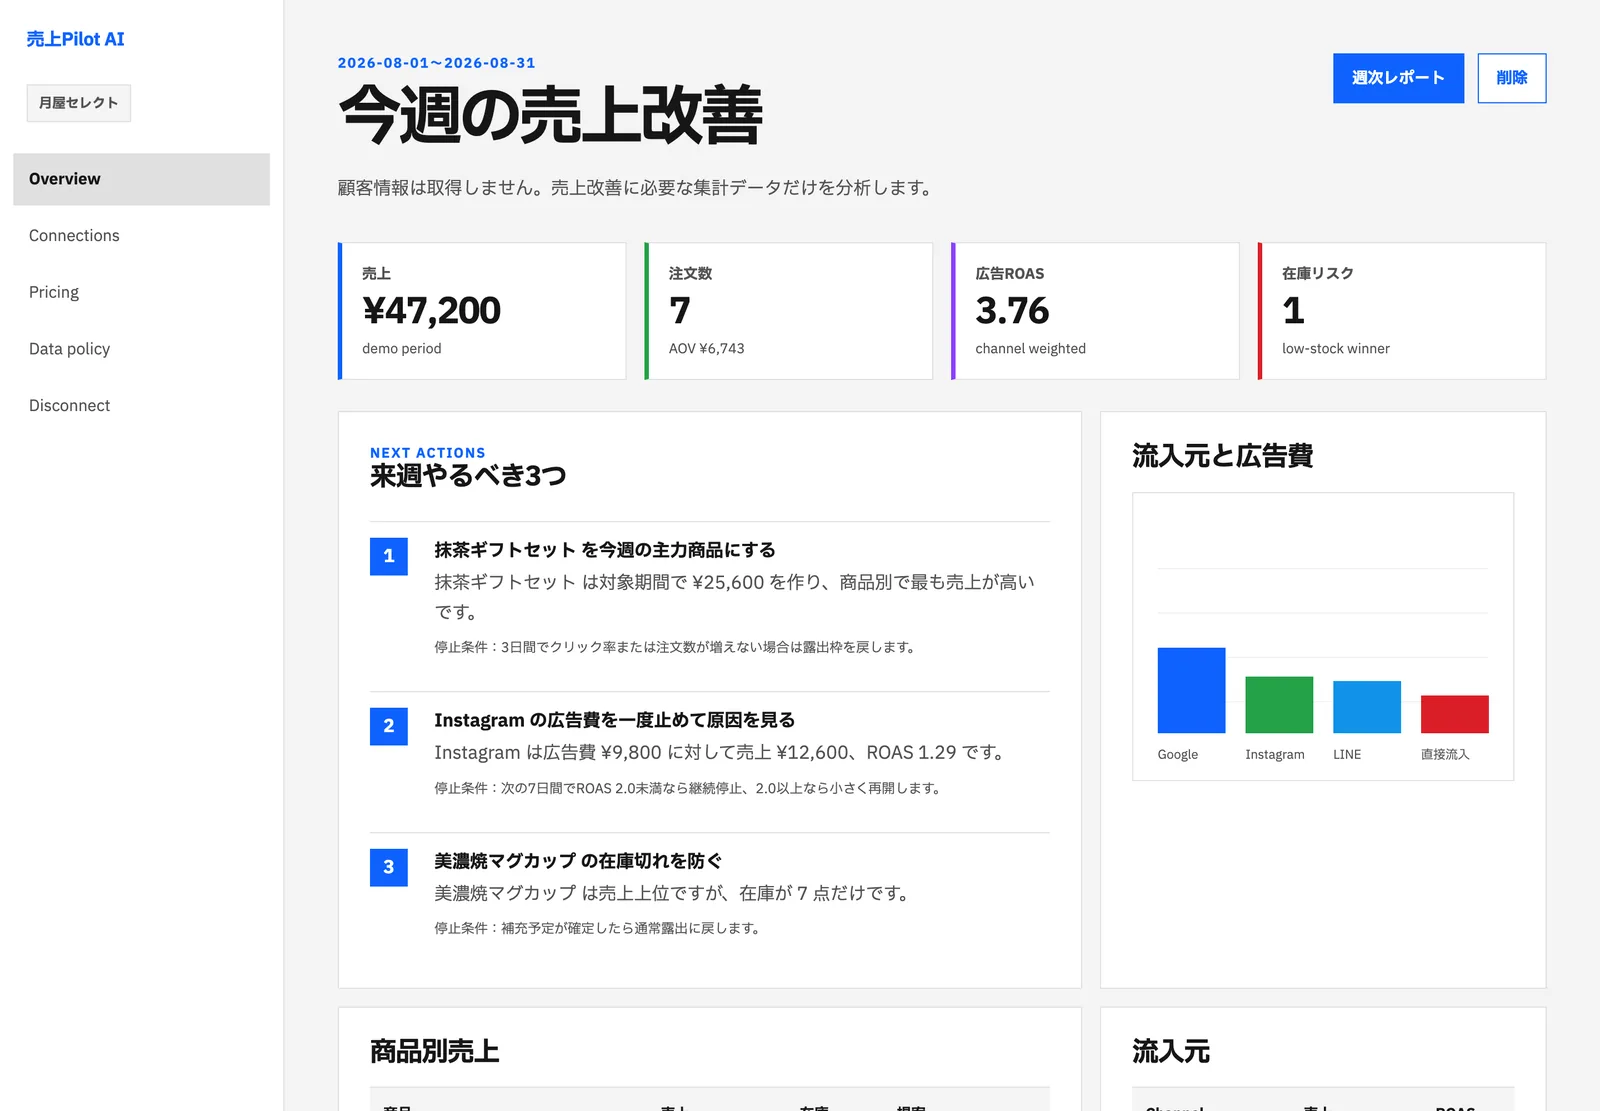
Task: Click the AOV ¥6,743 text
Action: [707, 349]
